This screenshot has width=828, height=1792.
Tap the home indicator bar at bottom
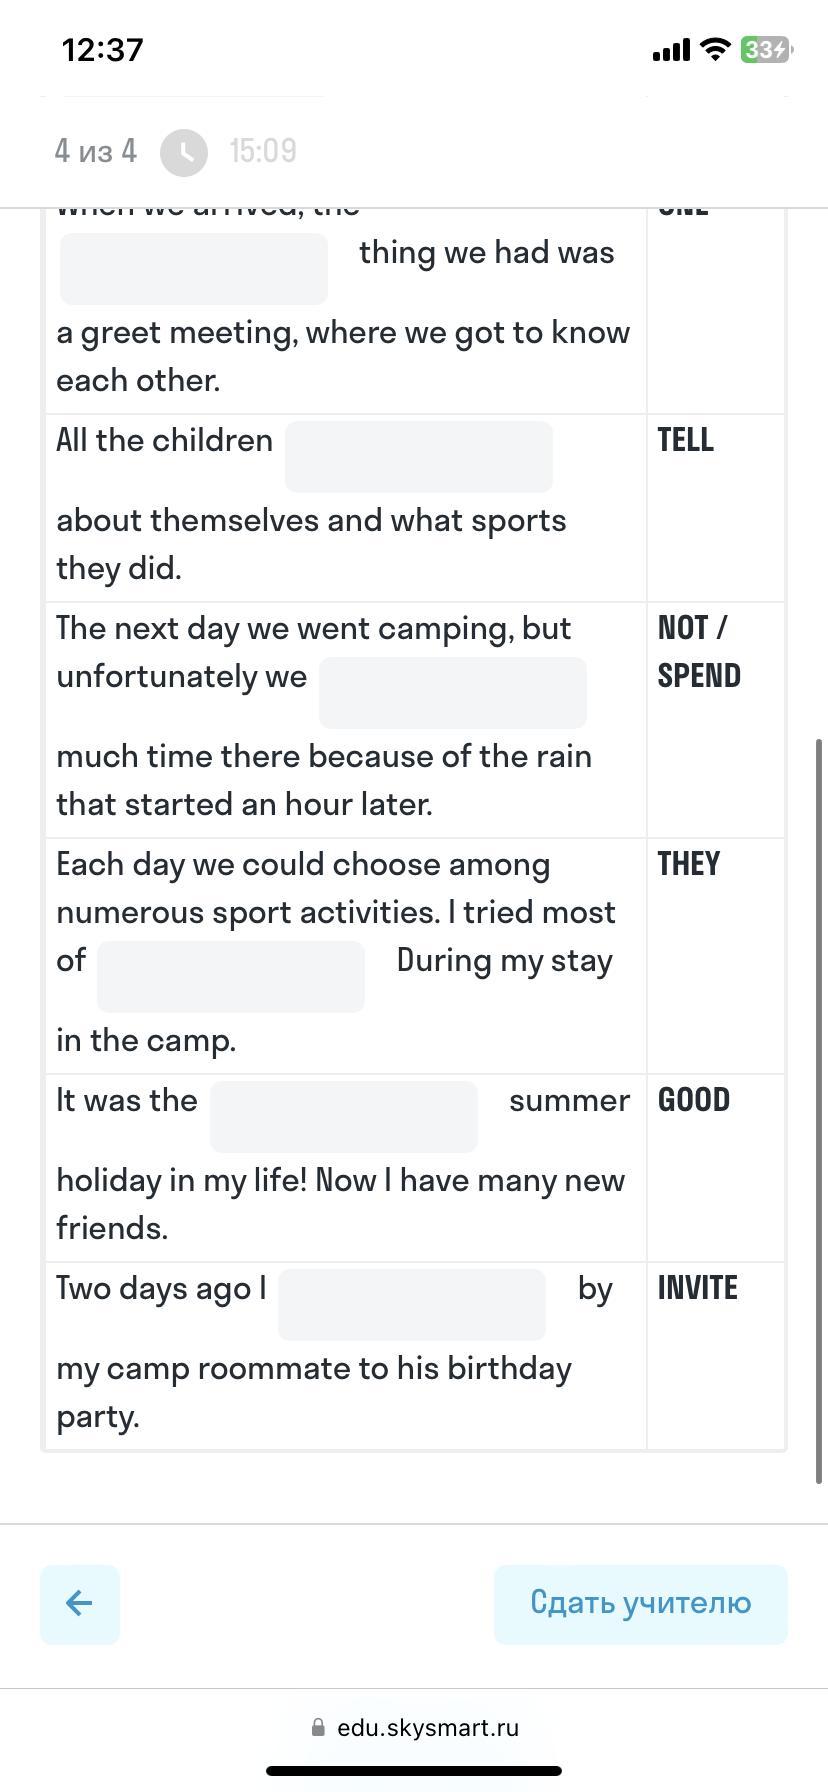coord(414,1771)
